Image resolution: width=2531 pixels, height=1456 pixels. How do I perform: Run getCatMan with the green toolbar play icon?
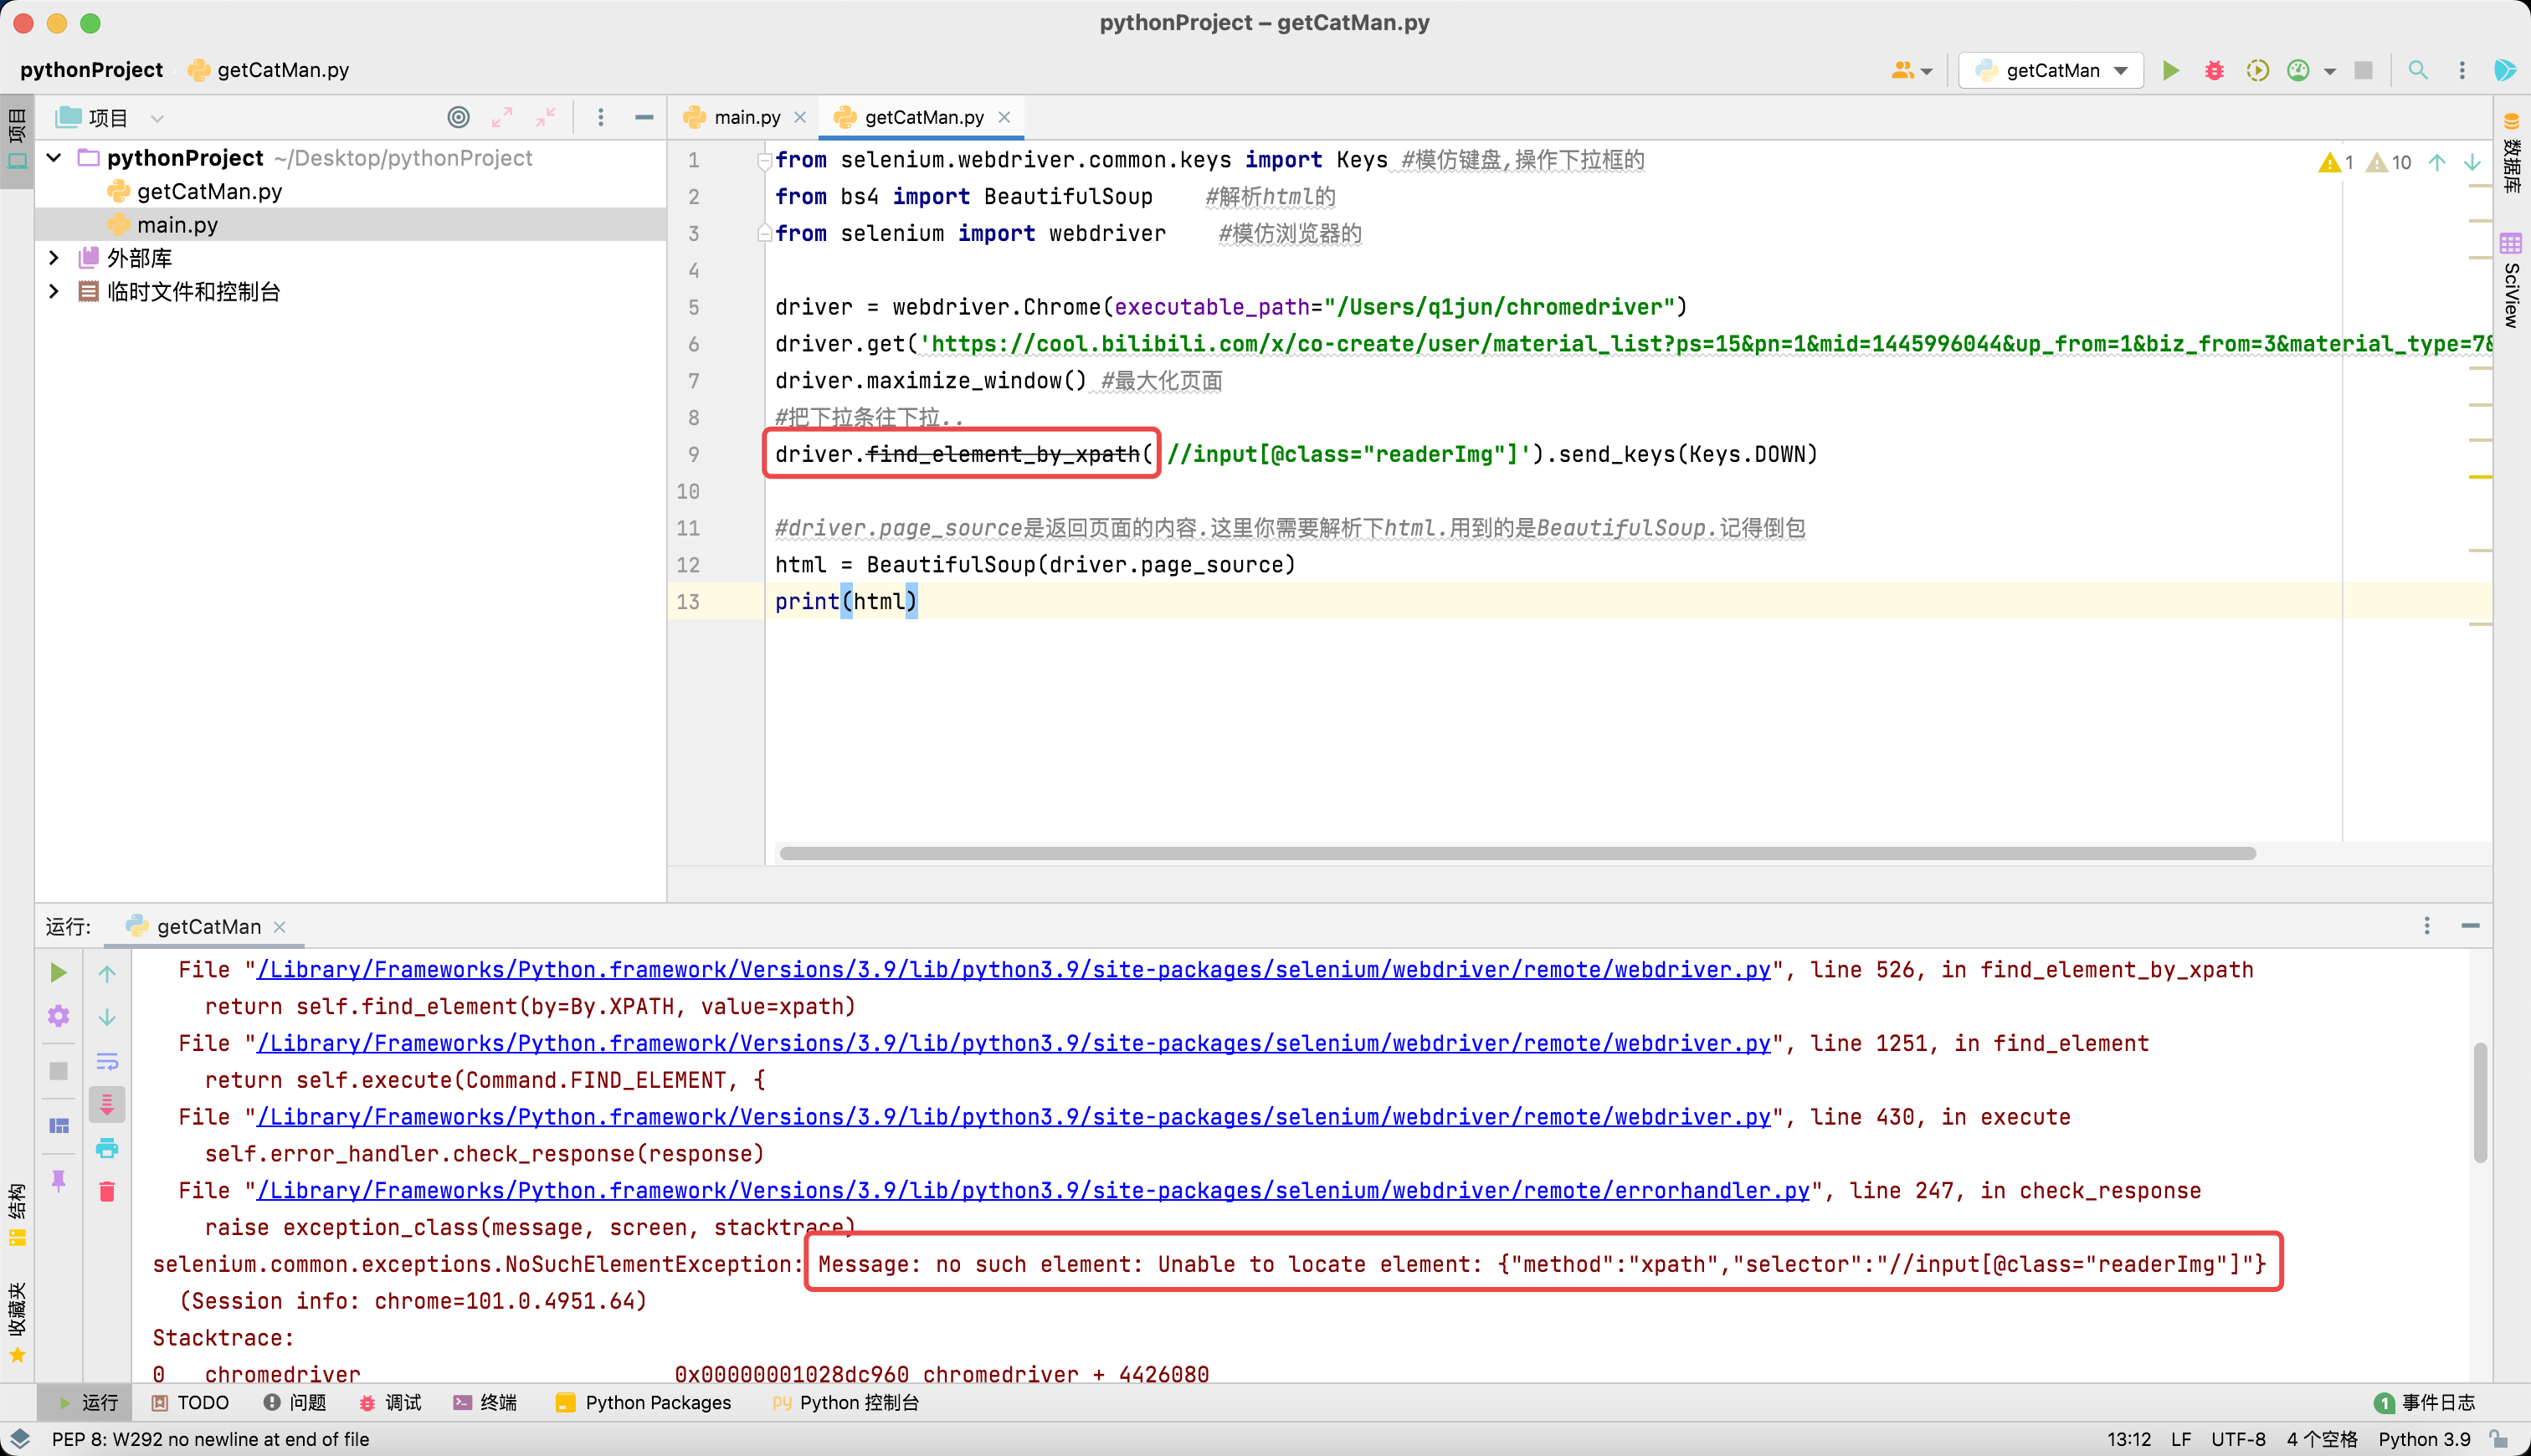click(x=2170, y=70)
